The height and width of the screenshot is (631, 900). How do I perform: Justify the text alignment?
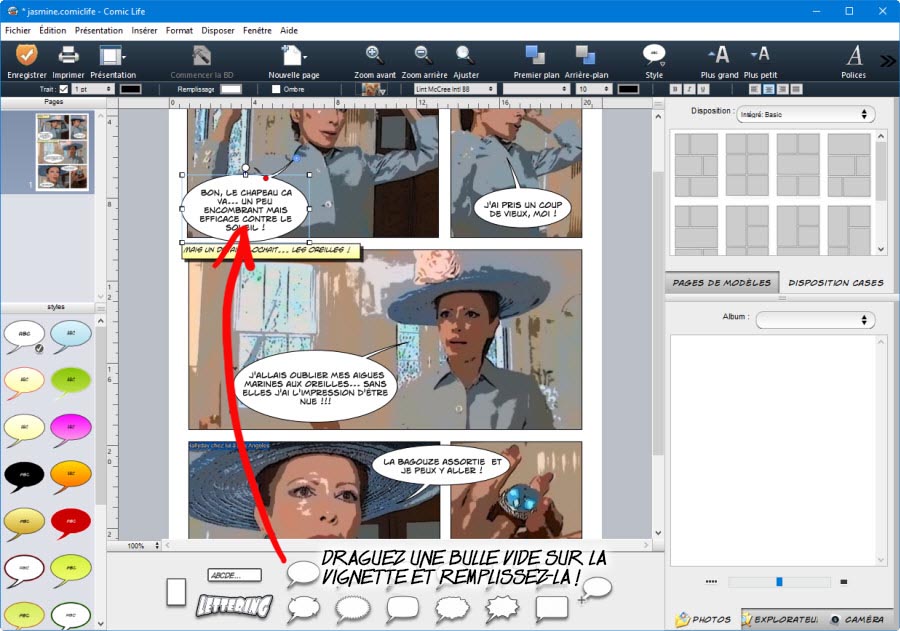coord(796,89)
